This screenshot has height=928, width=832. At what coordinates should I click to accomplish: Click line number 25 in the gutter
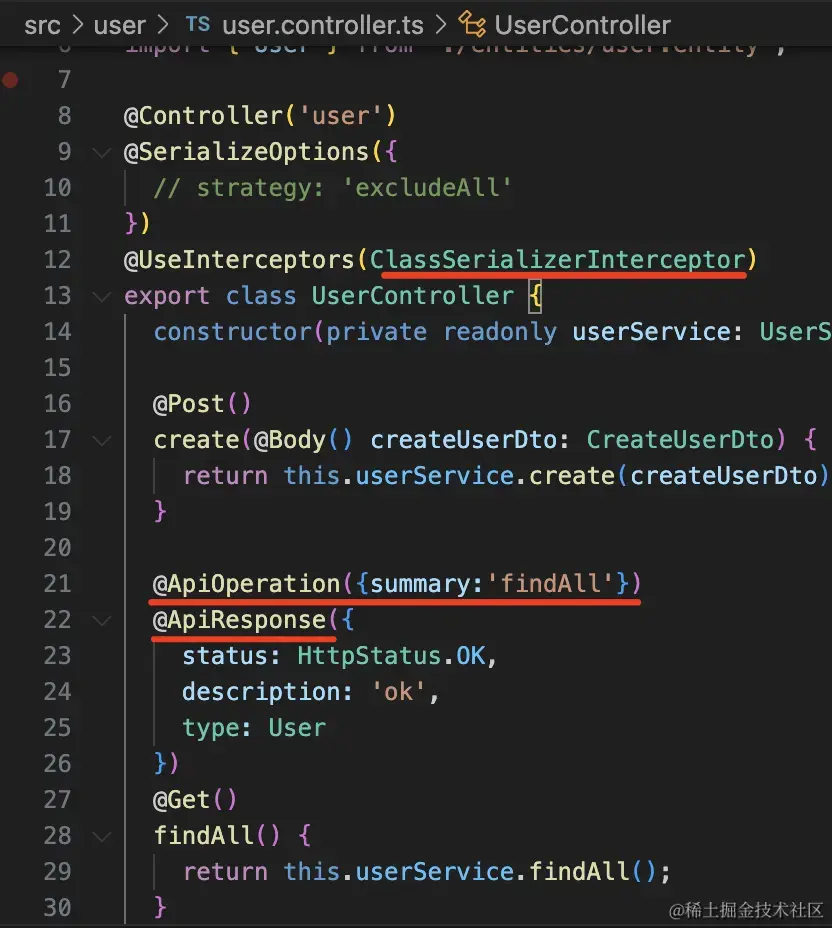coord(58,728)
